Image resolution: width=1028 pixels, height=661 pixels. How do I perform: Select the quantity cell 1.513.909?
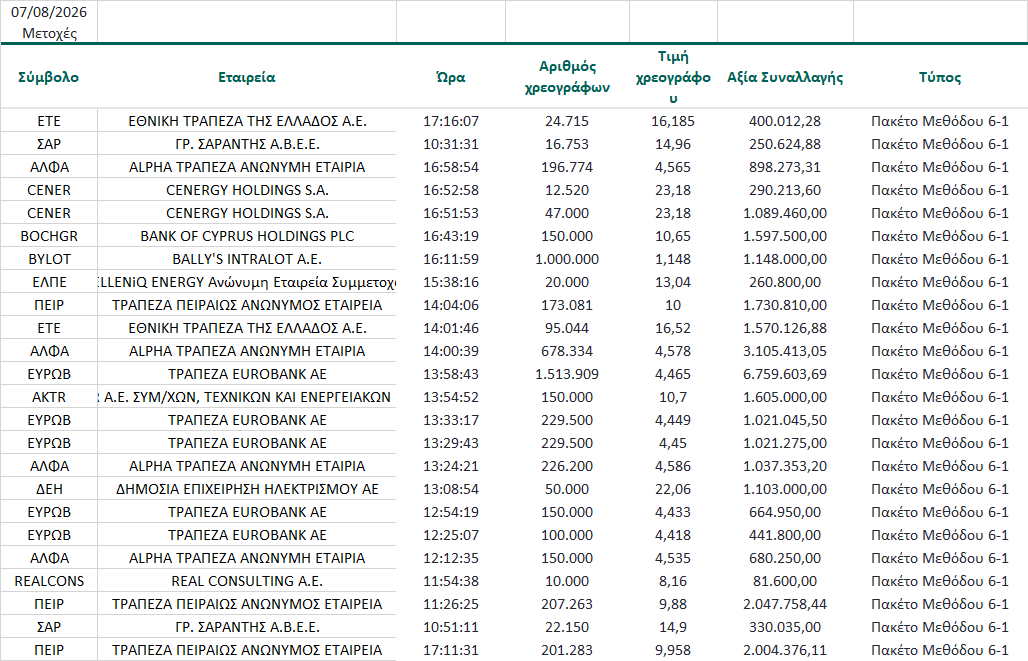[x=567, y=374]
